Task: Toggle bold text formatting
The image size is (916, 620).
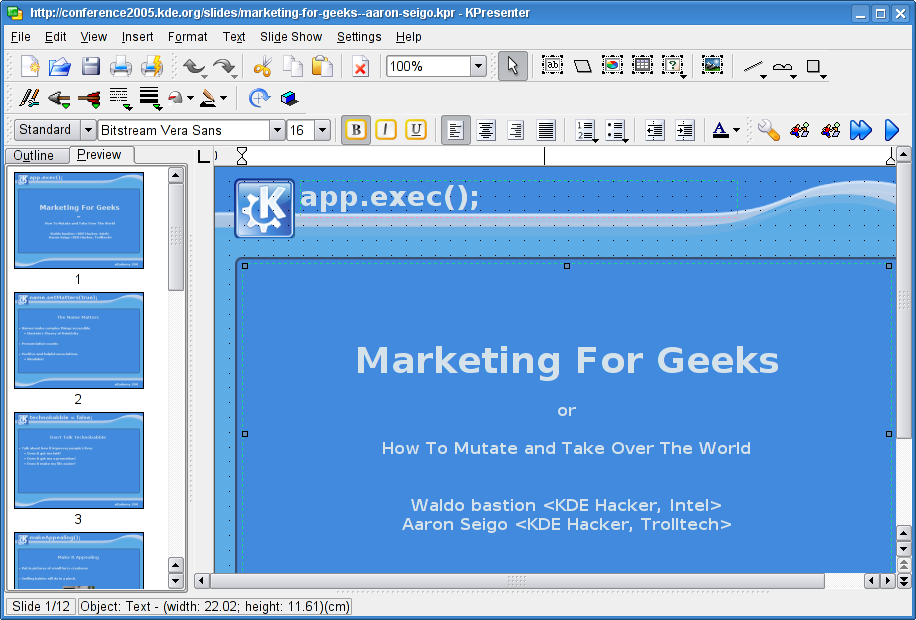Action: 356,130
